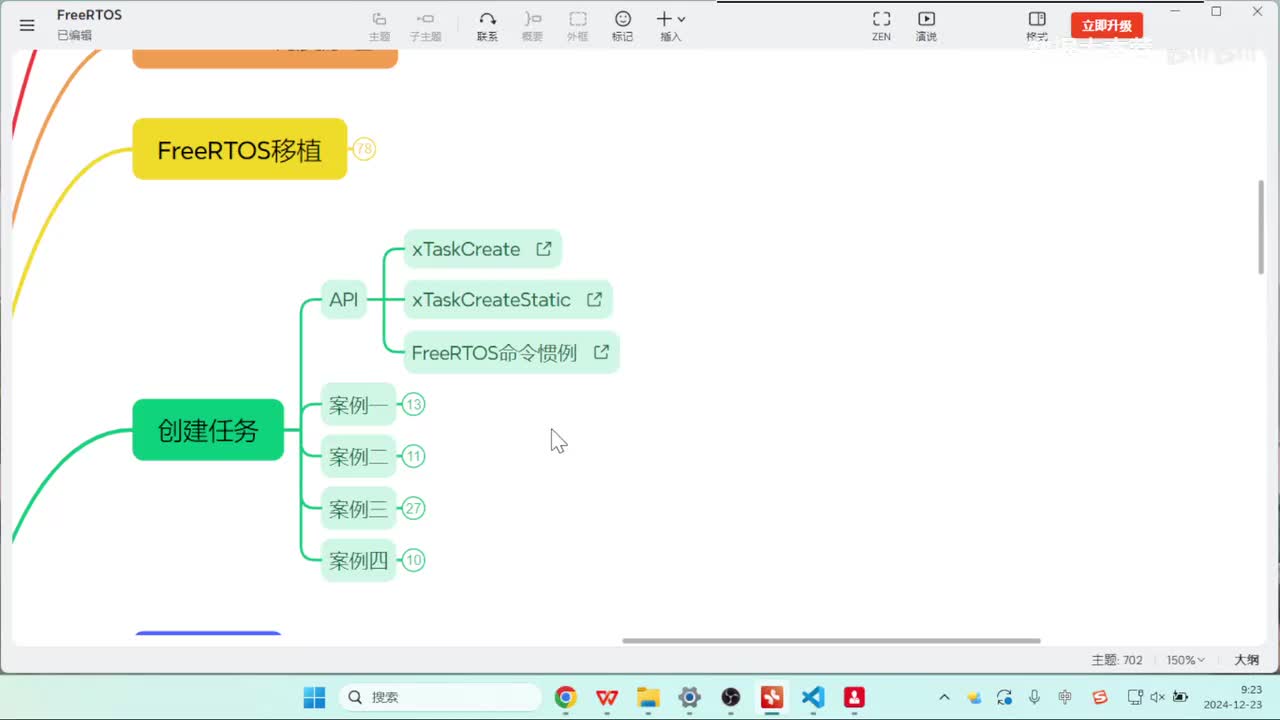Select the 创建任务 topic node
This screenshot has width=1280, height=720.
click(208, 430)
